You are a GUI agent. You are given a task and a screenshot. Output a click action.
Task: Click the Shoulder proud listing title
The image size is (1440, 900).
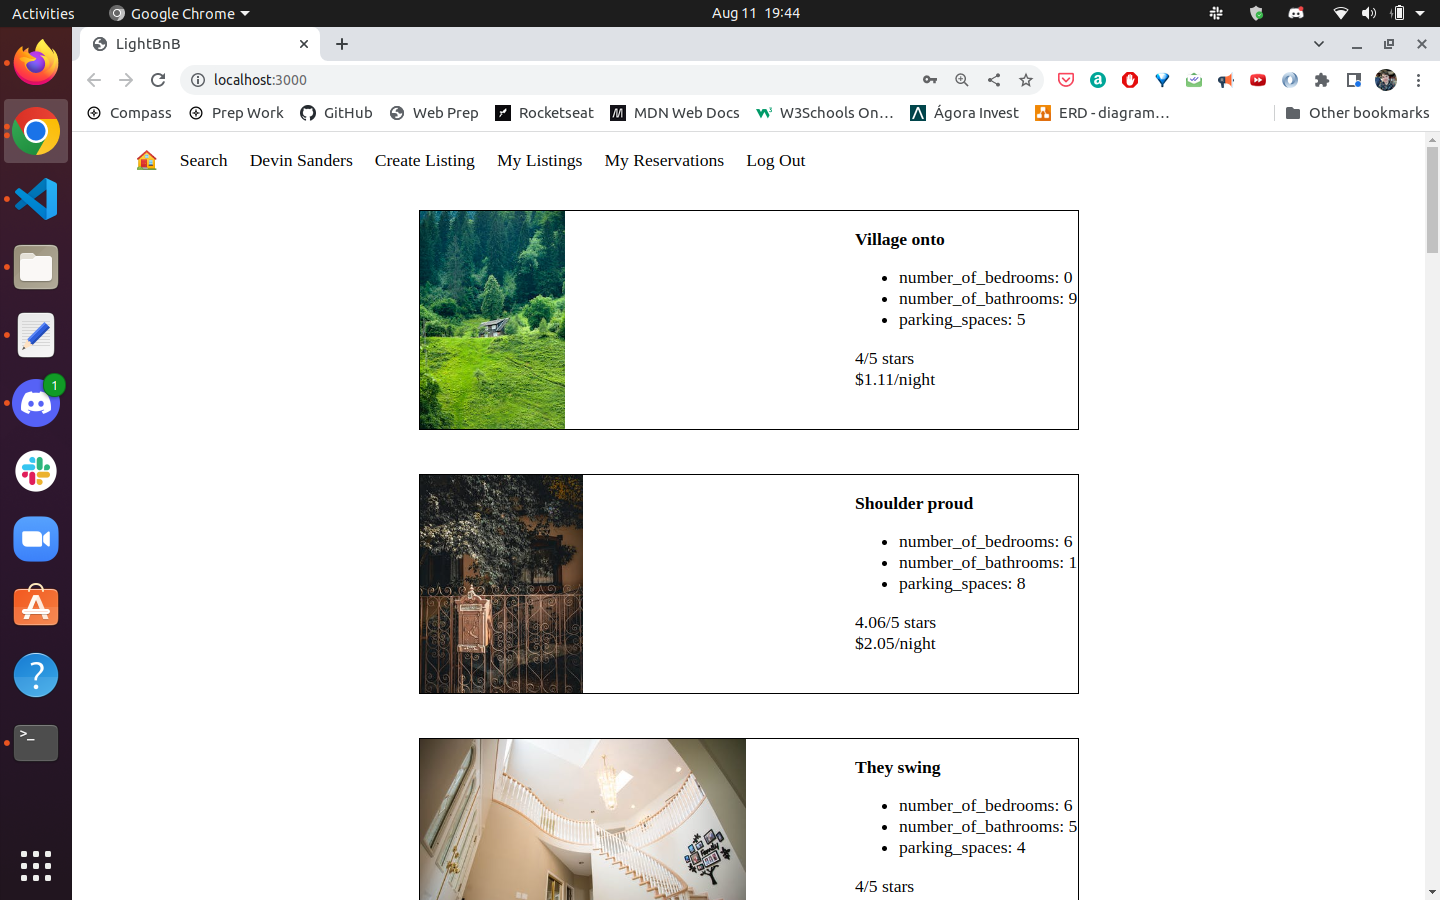click(x=913, y=503)
